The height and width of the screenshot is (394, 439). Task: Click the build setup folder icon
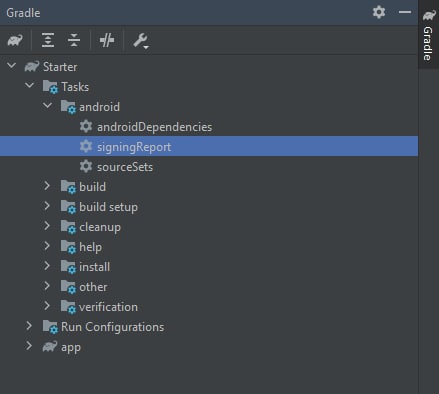click(68, 207)
